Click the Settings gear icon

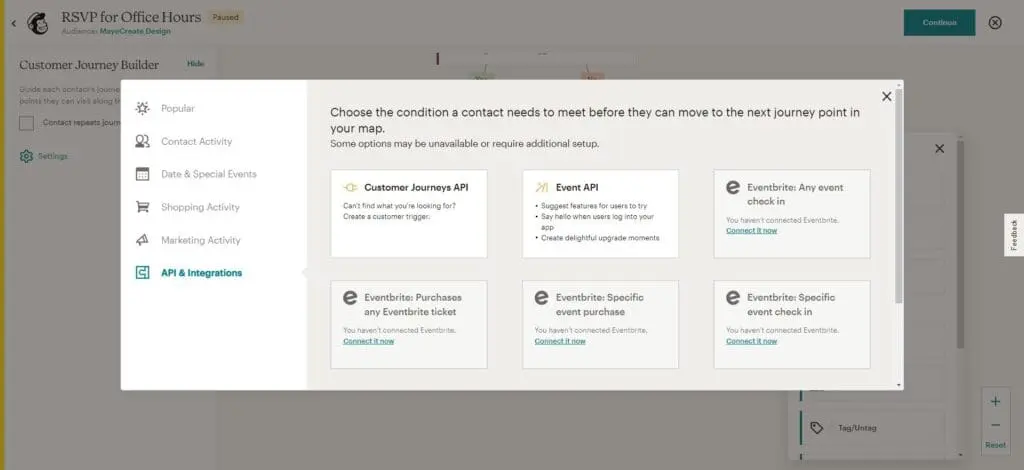coord(26,156)
